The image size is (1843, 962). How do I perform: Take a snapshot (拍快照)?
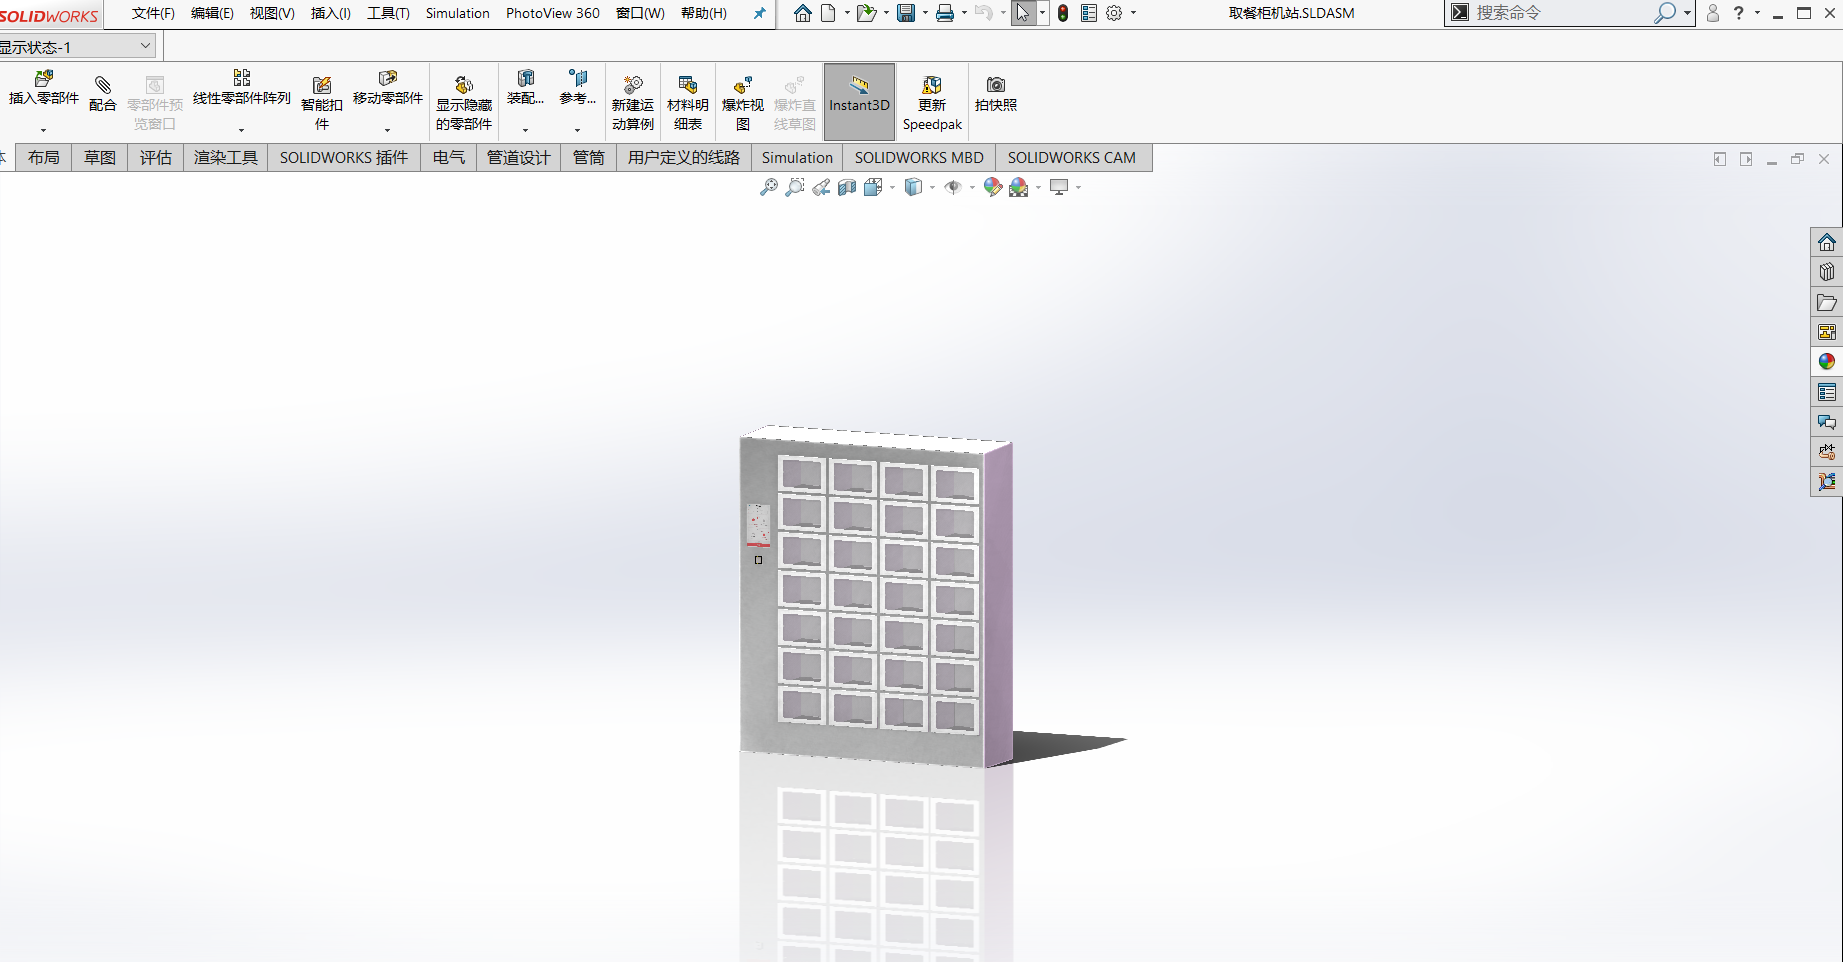pyautogui.click(x=996, y=85)
